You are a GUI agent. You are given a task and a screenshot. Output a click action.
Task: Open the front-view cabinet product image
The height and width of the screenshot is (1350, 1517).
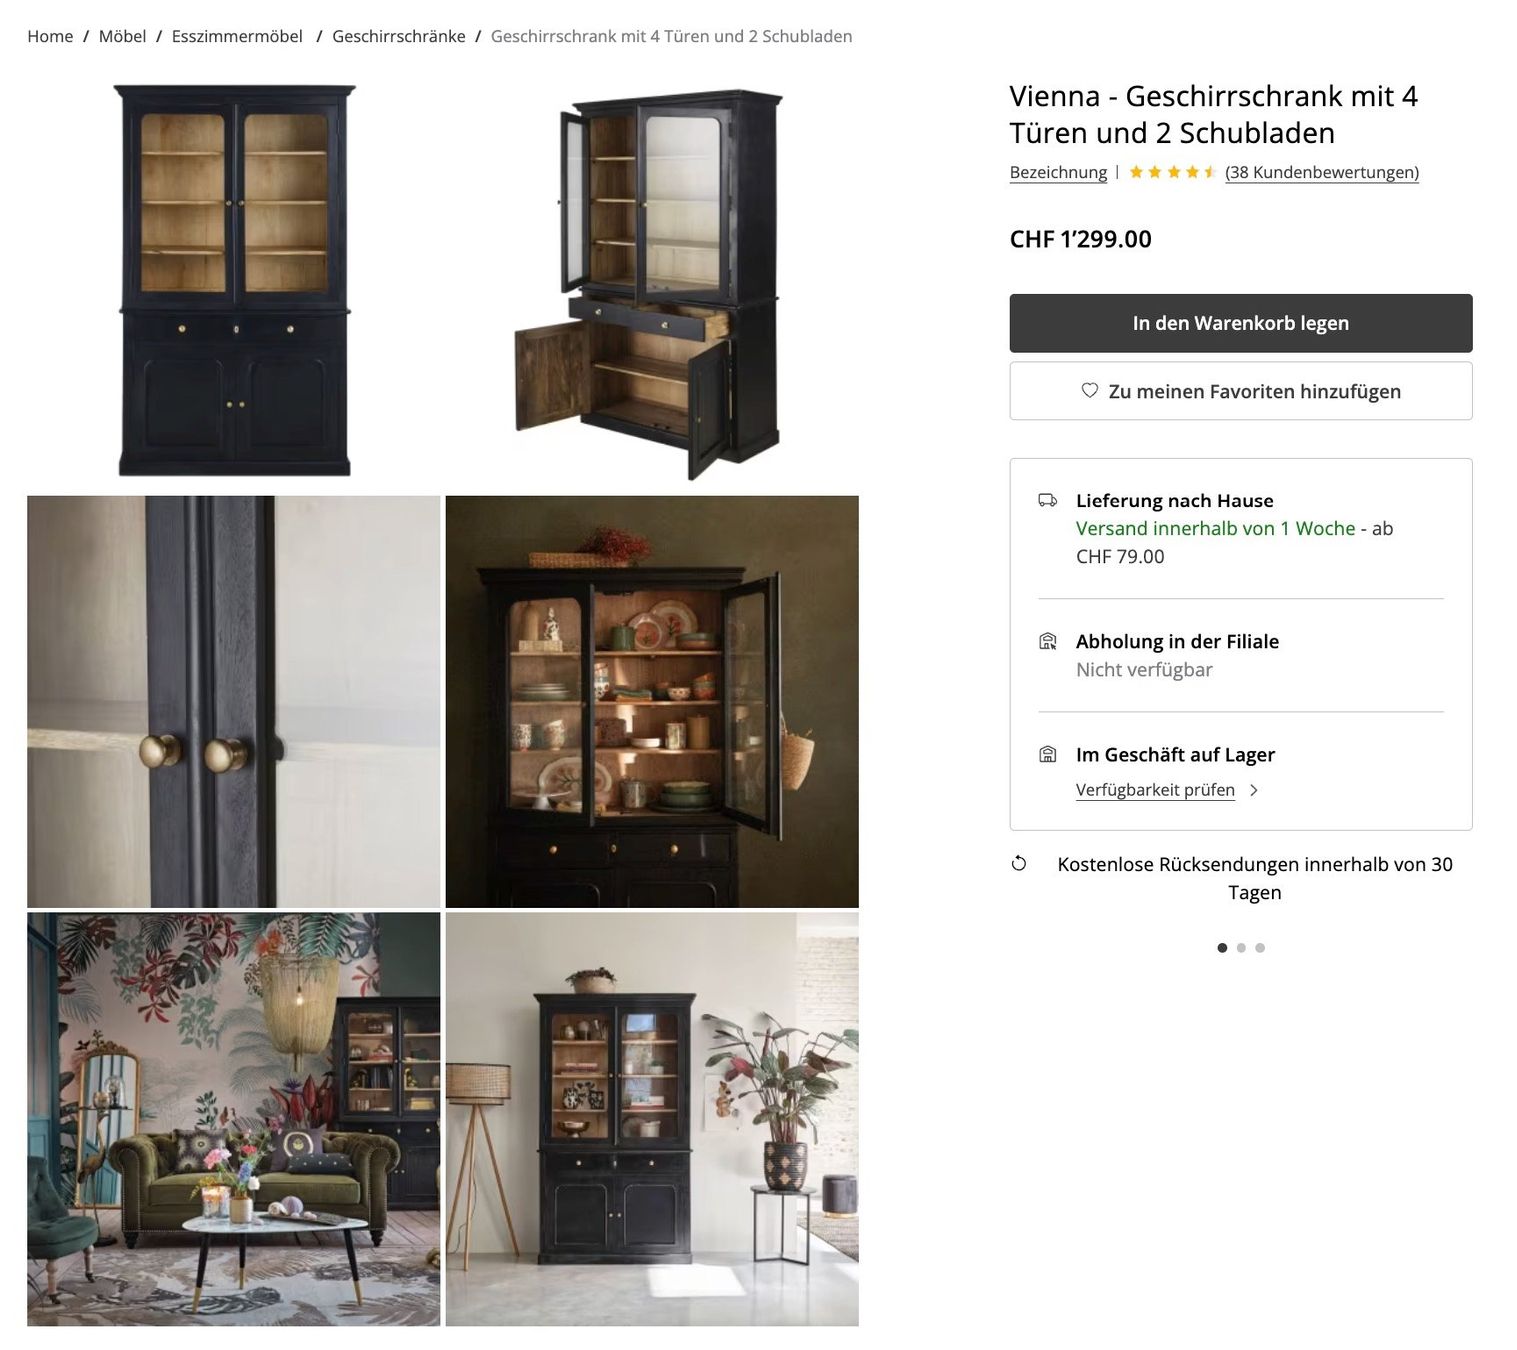tap(234, 282)
